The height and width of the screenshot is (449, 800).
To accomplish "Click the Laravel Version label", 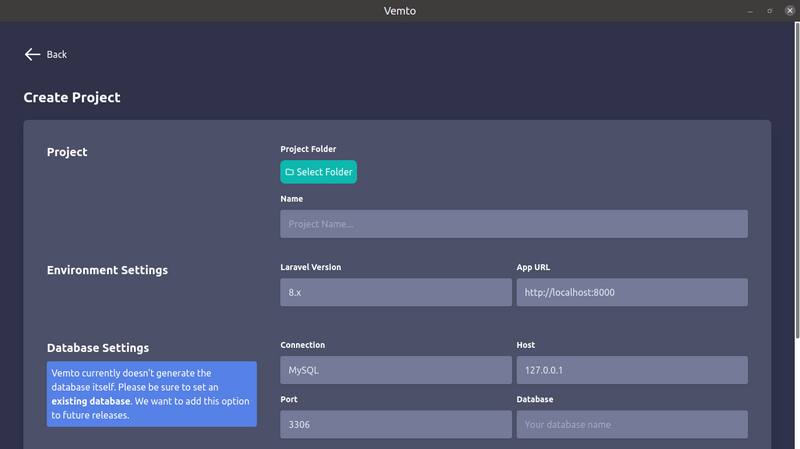I will [x=311, y=267].
